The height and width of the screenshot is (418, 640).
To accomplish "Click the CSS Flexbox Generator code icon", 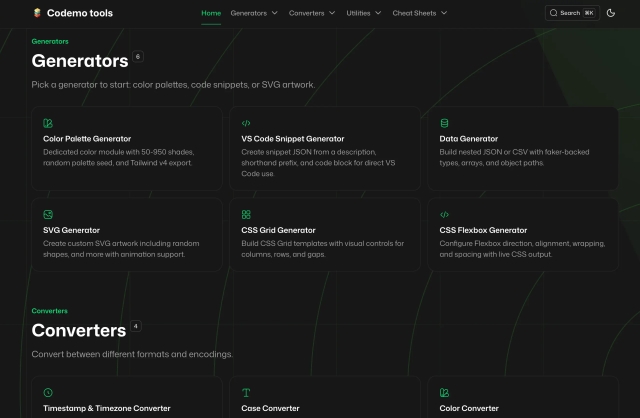I will pyautogui.click(x=444, y=215).
